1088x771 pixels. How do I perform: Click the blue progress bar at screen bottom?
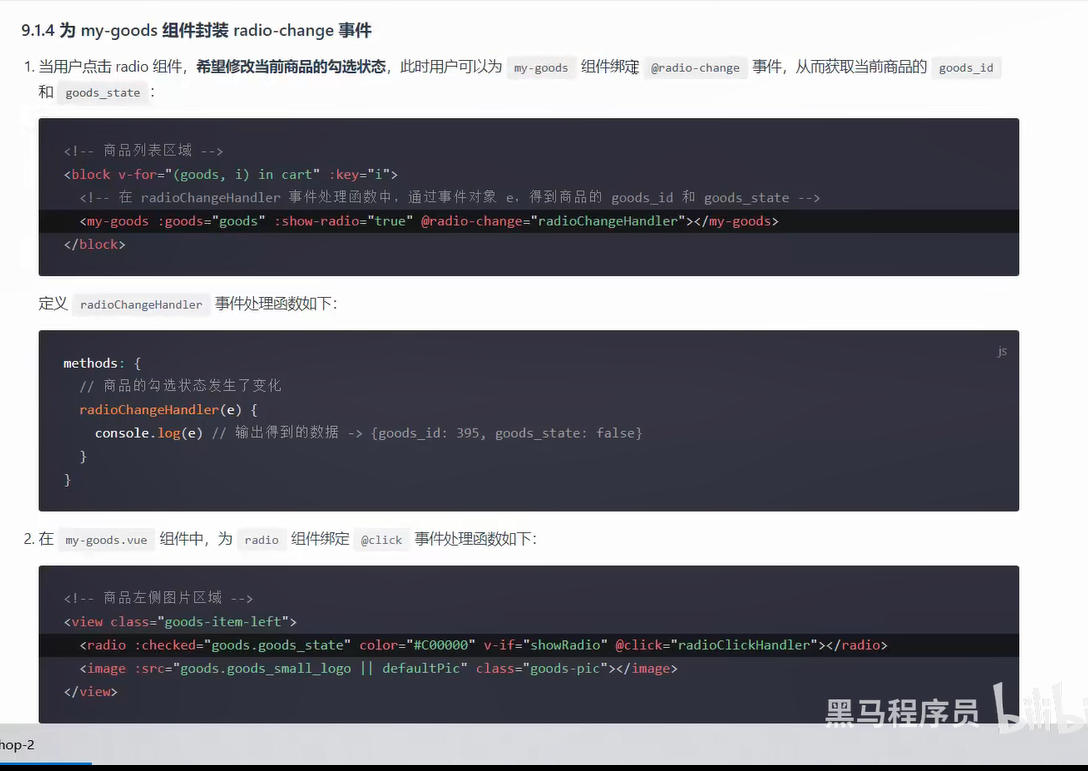(46, 763)
